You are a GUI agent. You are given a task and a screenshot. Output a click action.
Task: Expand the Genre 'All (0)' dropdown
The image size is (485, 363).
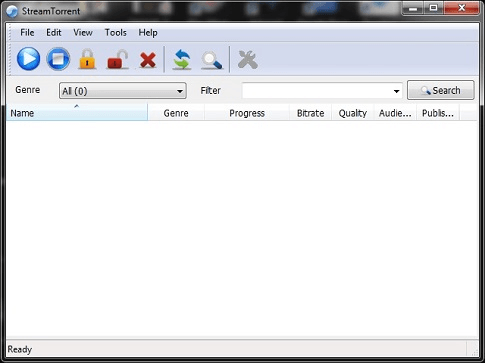(123, 91)
